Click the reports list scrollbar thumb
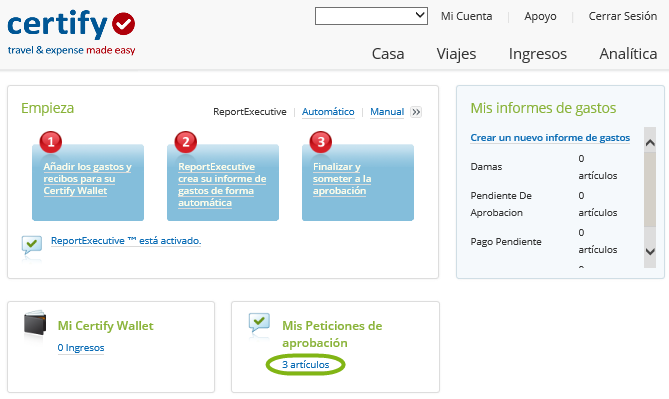Viewport: 669px width, 399px height. (650, 189)
